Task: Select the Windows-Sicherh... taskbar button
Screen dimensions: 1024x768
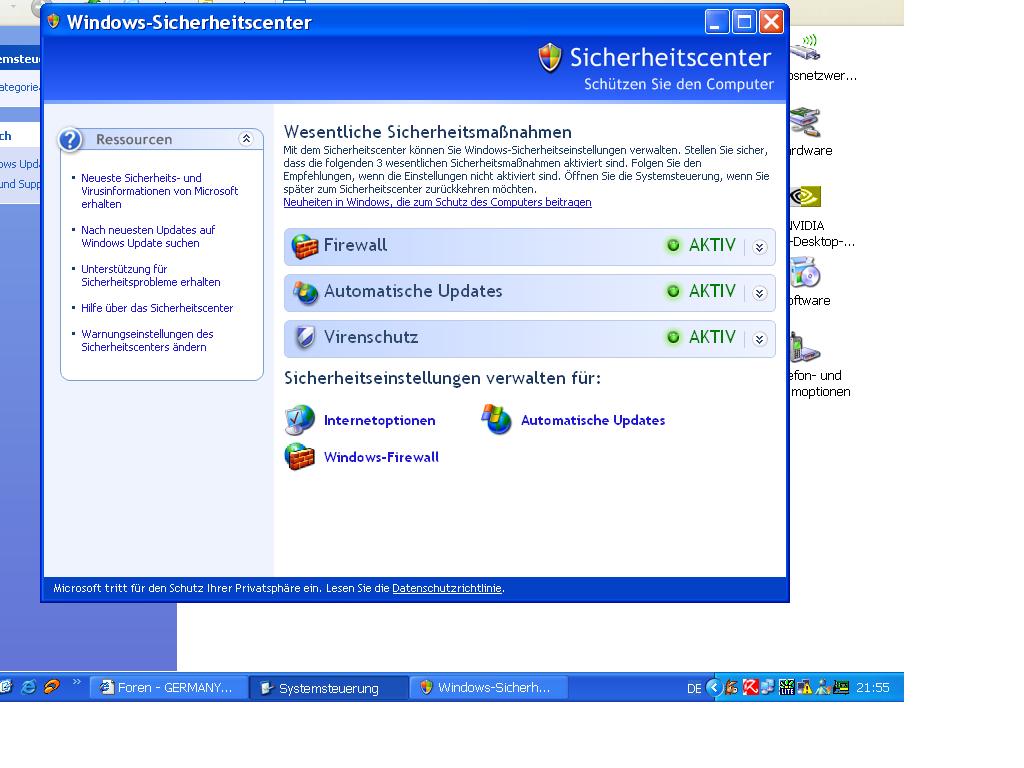Action: click(x=489, y=688)
